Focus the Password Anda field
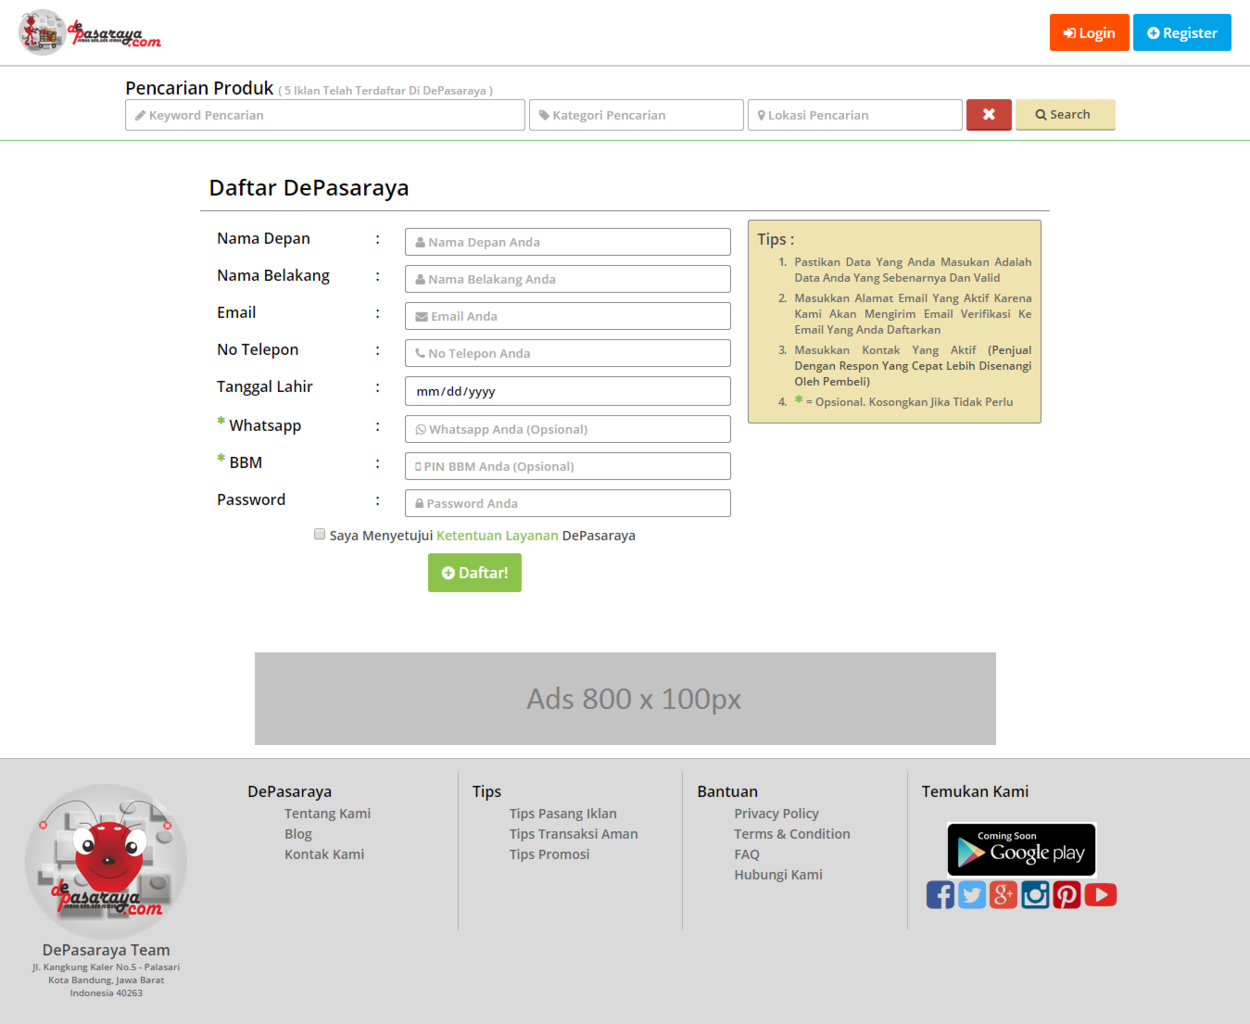1250x1024 pixels. [568, 503]
